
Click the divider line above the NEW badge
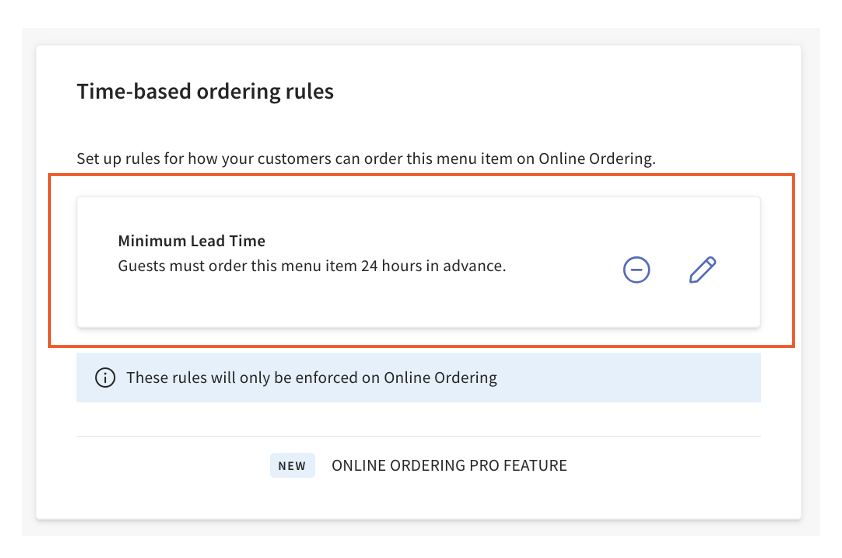click(418, 436)
